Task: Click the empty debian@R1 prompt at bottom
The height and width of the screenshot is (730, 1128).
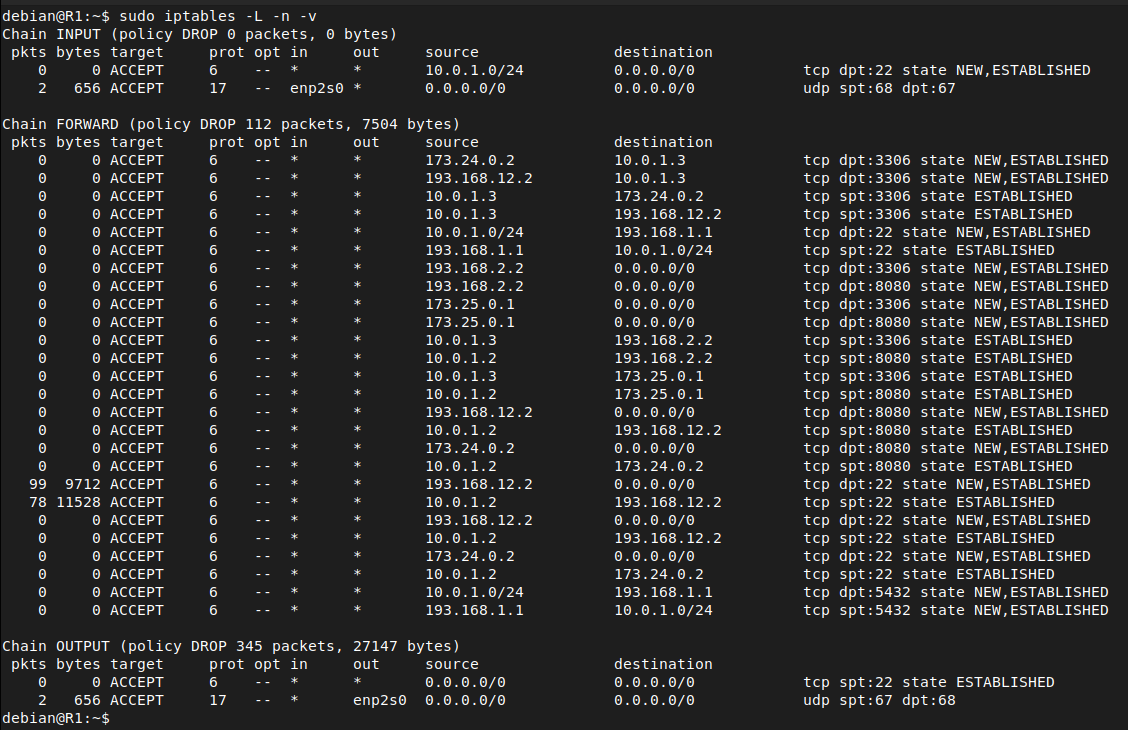Action: 56,718
